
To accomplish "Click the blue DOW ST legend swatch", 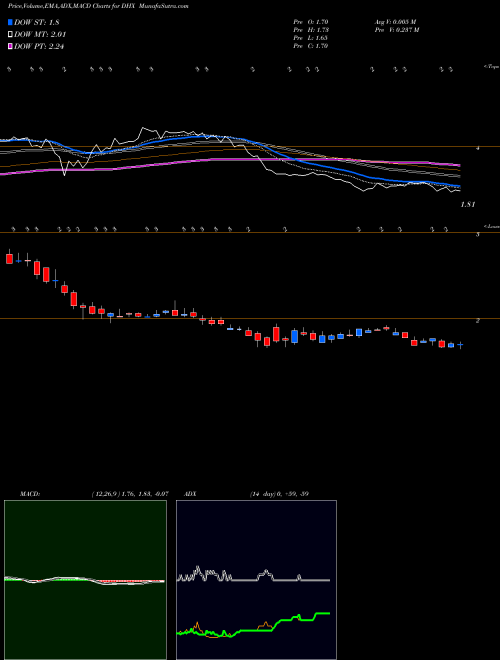I will [x=11, y=22].
